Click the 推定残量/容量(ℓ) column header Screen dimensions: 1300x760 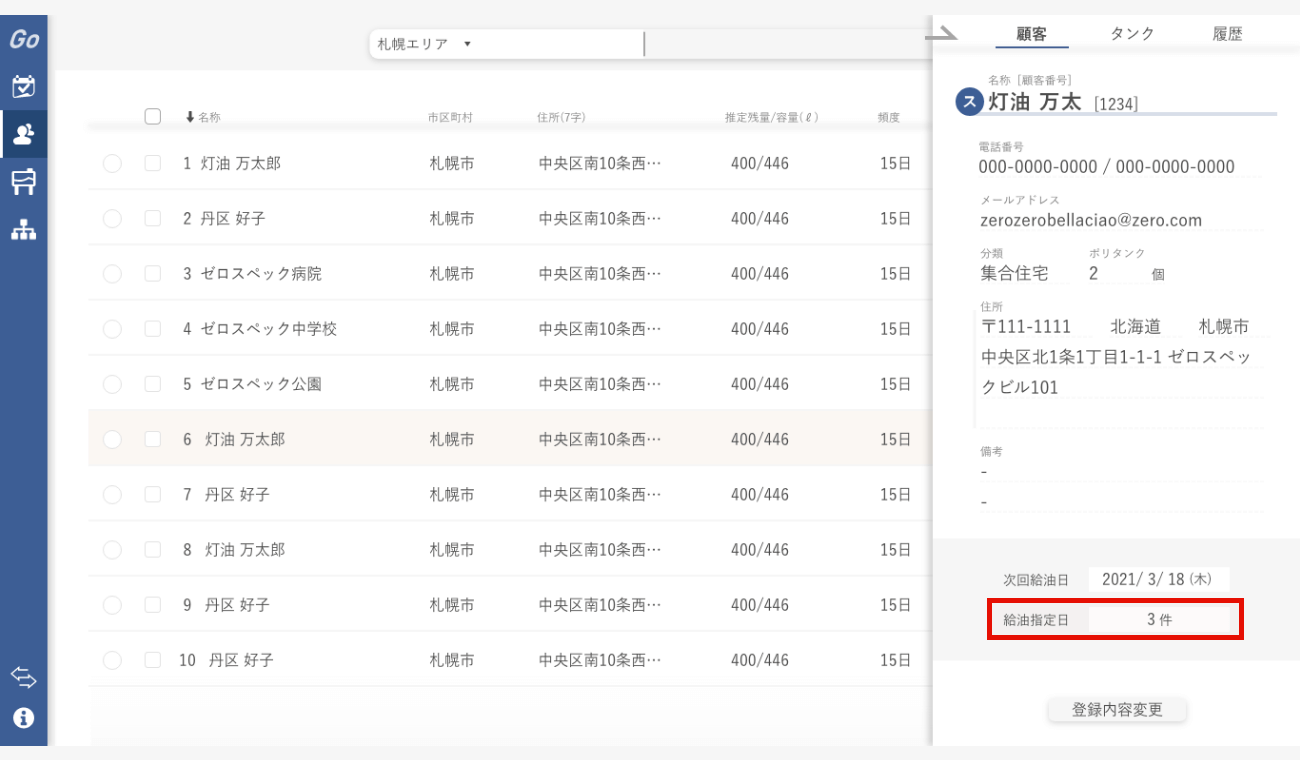tap(772, 117)
